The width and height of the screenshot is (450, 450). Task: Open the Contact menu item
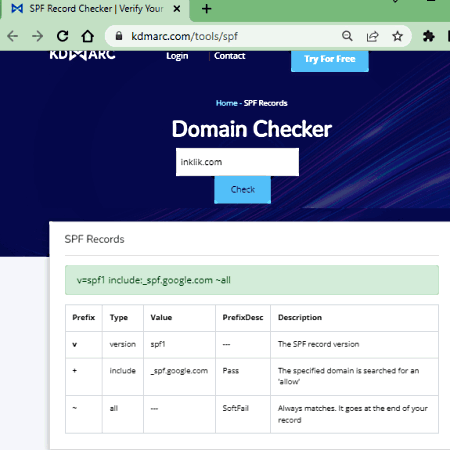[229, 56]
